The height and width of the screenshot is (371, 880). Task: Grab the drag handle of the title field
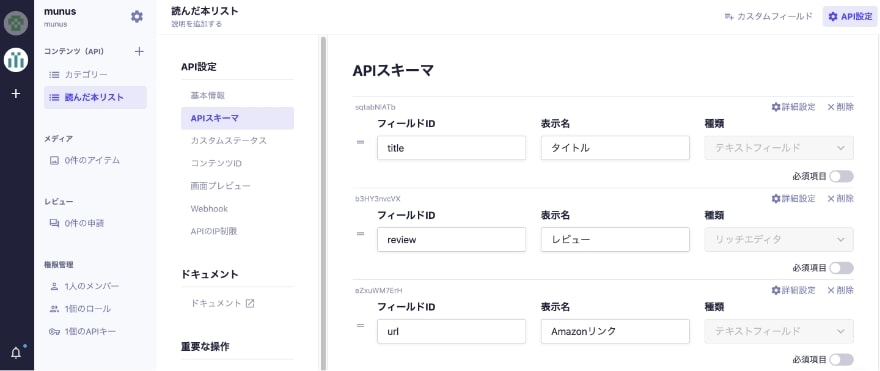click(x=360, y=142)
